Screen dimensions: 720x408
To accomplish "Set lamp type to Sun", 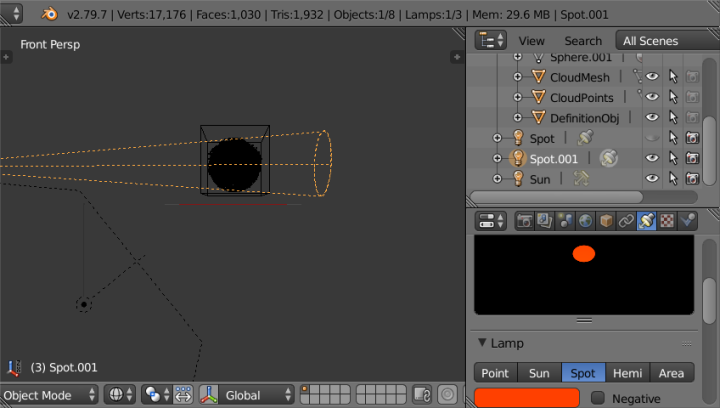I will [x=539, y=373].
